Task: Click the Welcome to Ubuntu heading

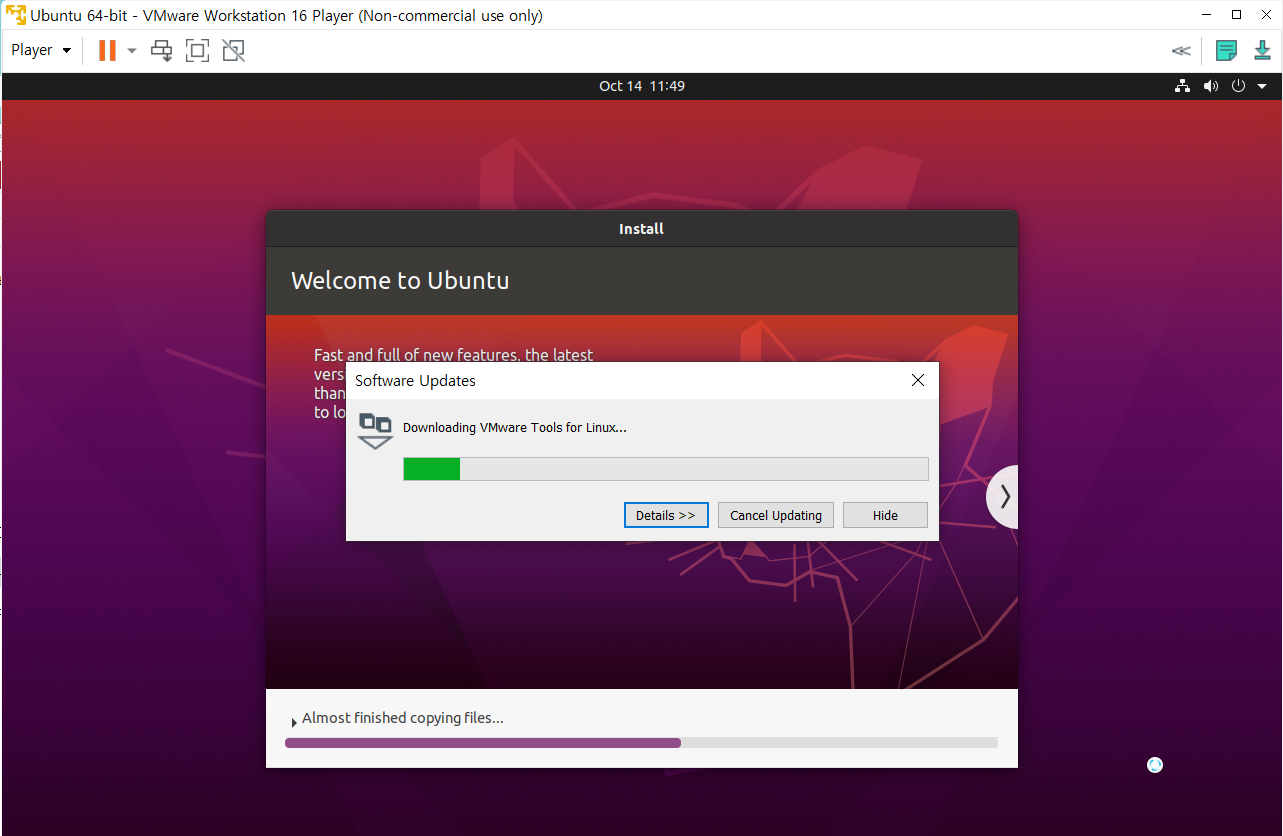Action: click(400, 280)
